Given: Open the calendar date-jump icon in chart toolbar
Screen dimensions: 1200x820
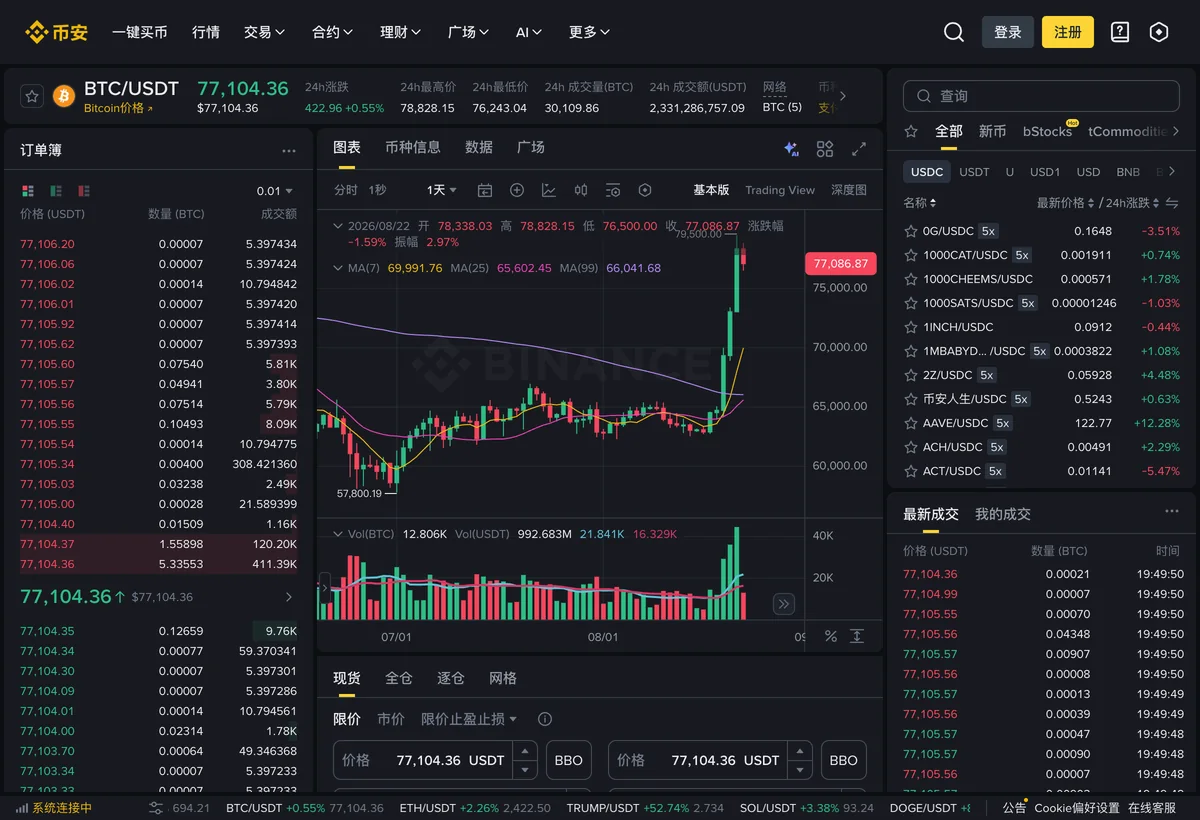Looking at the screenshot, I should point(485,190).
